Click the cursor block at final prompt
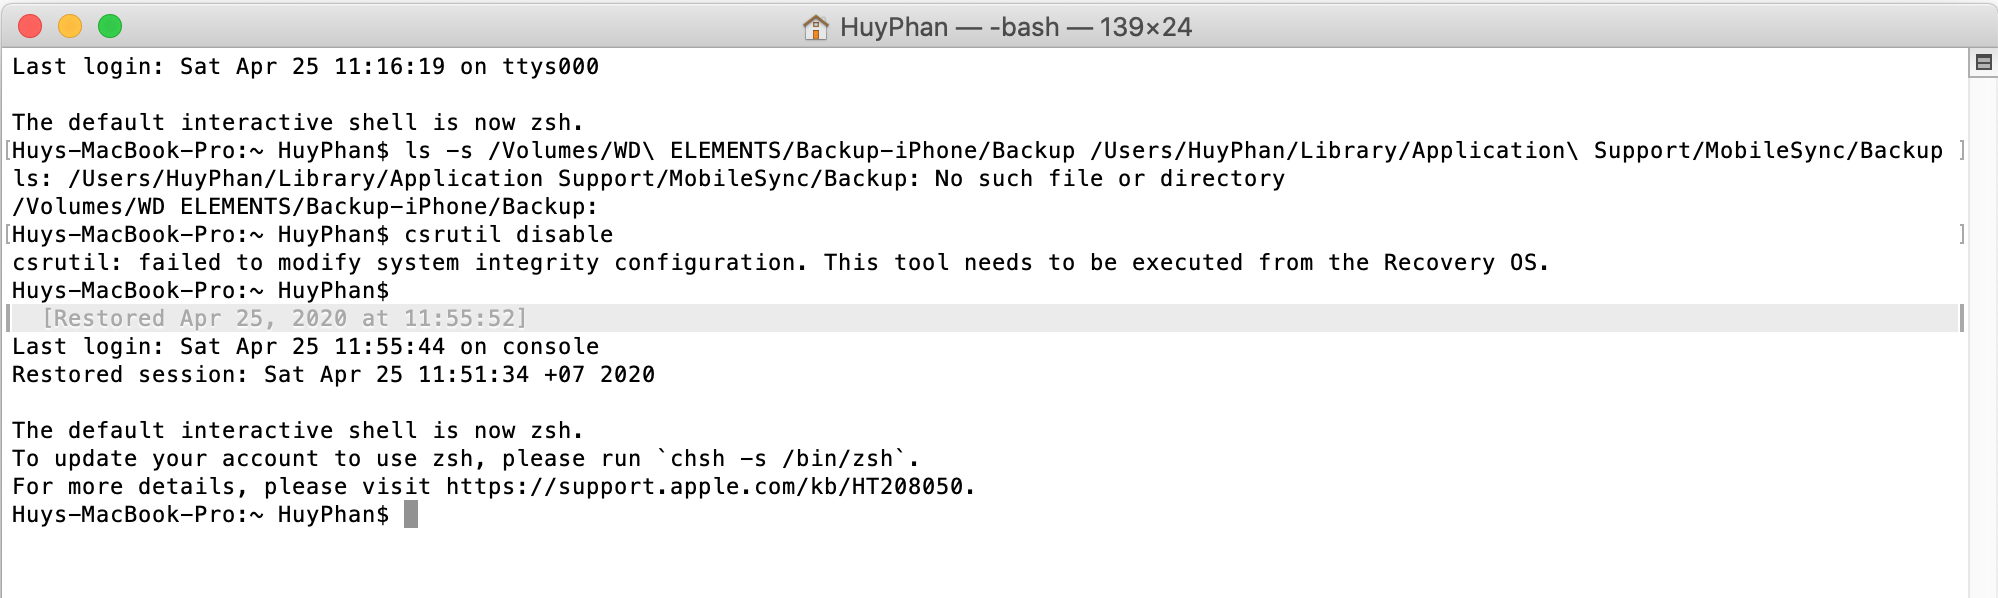The image size is (1998, 598). pyautogui.click(x=411, y=514)
